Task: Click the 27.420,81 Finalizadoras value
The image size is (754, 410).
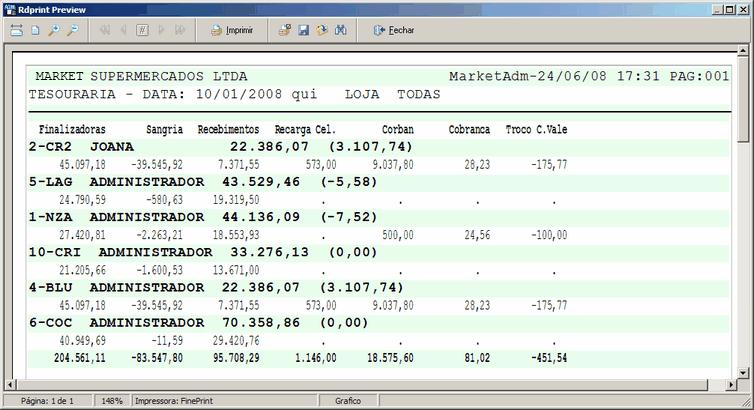Action: tap(82, 235)
